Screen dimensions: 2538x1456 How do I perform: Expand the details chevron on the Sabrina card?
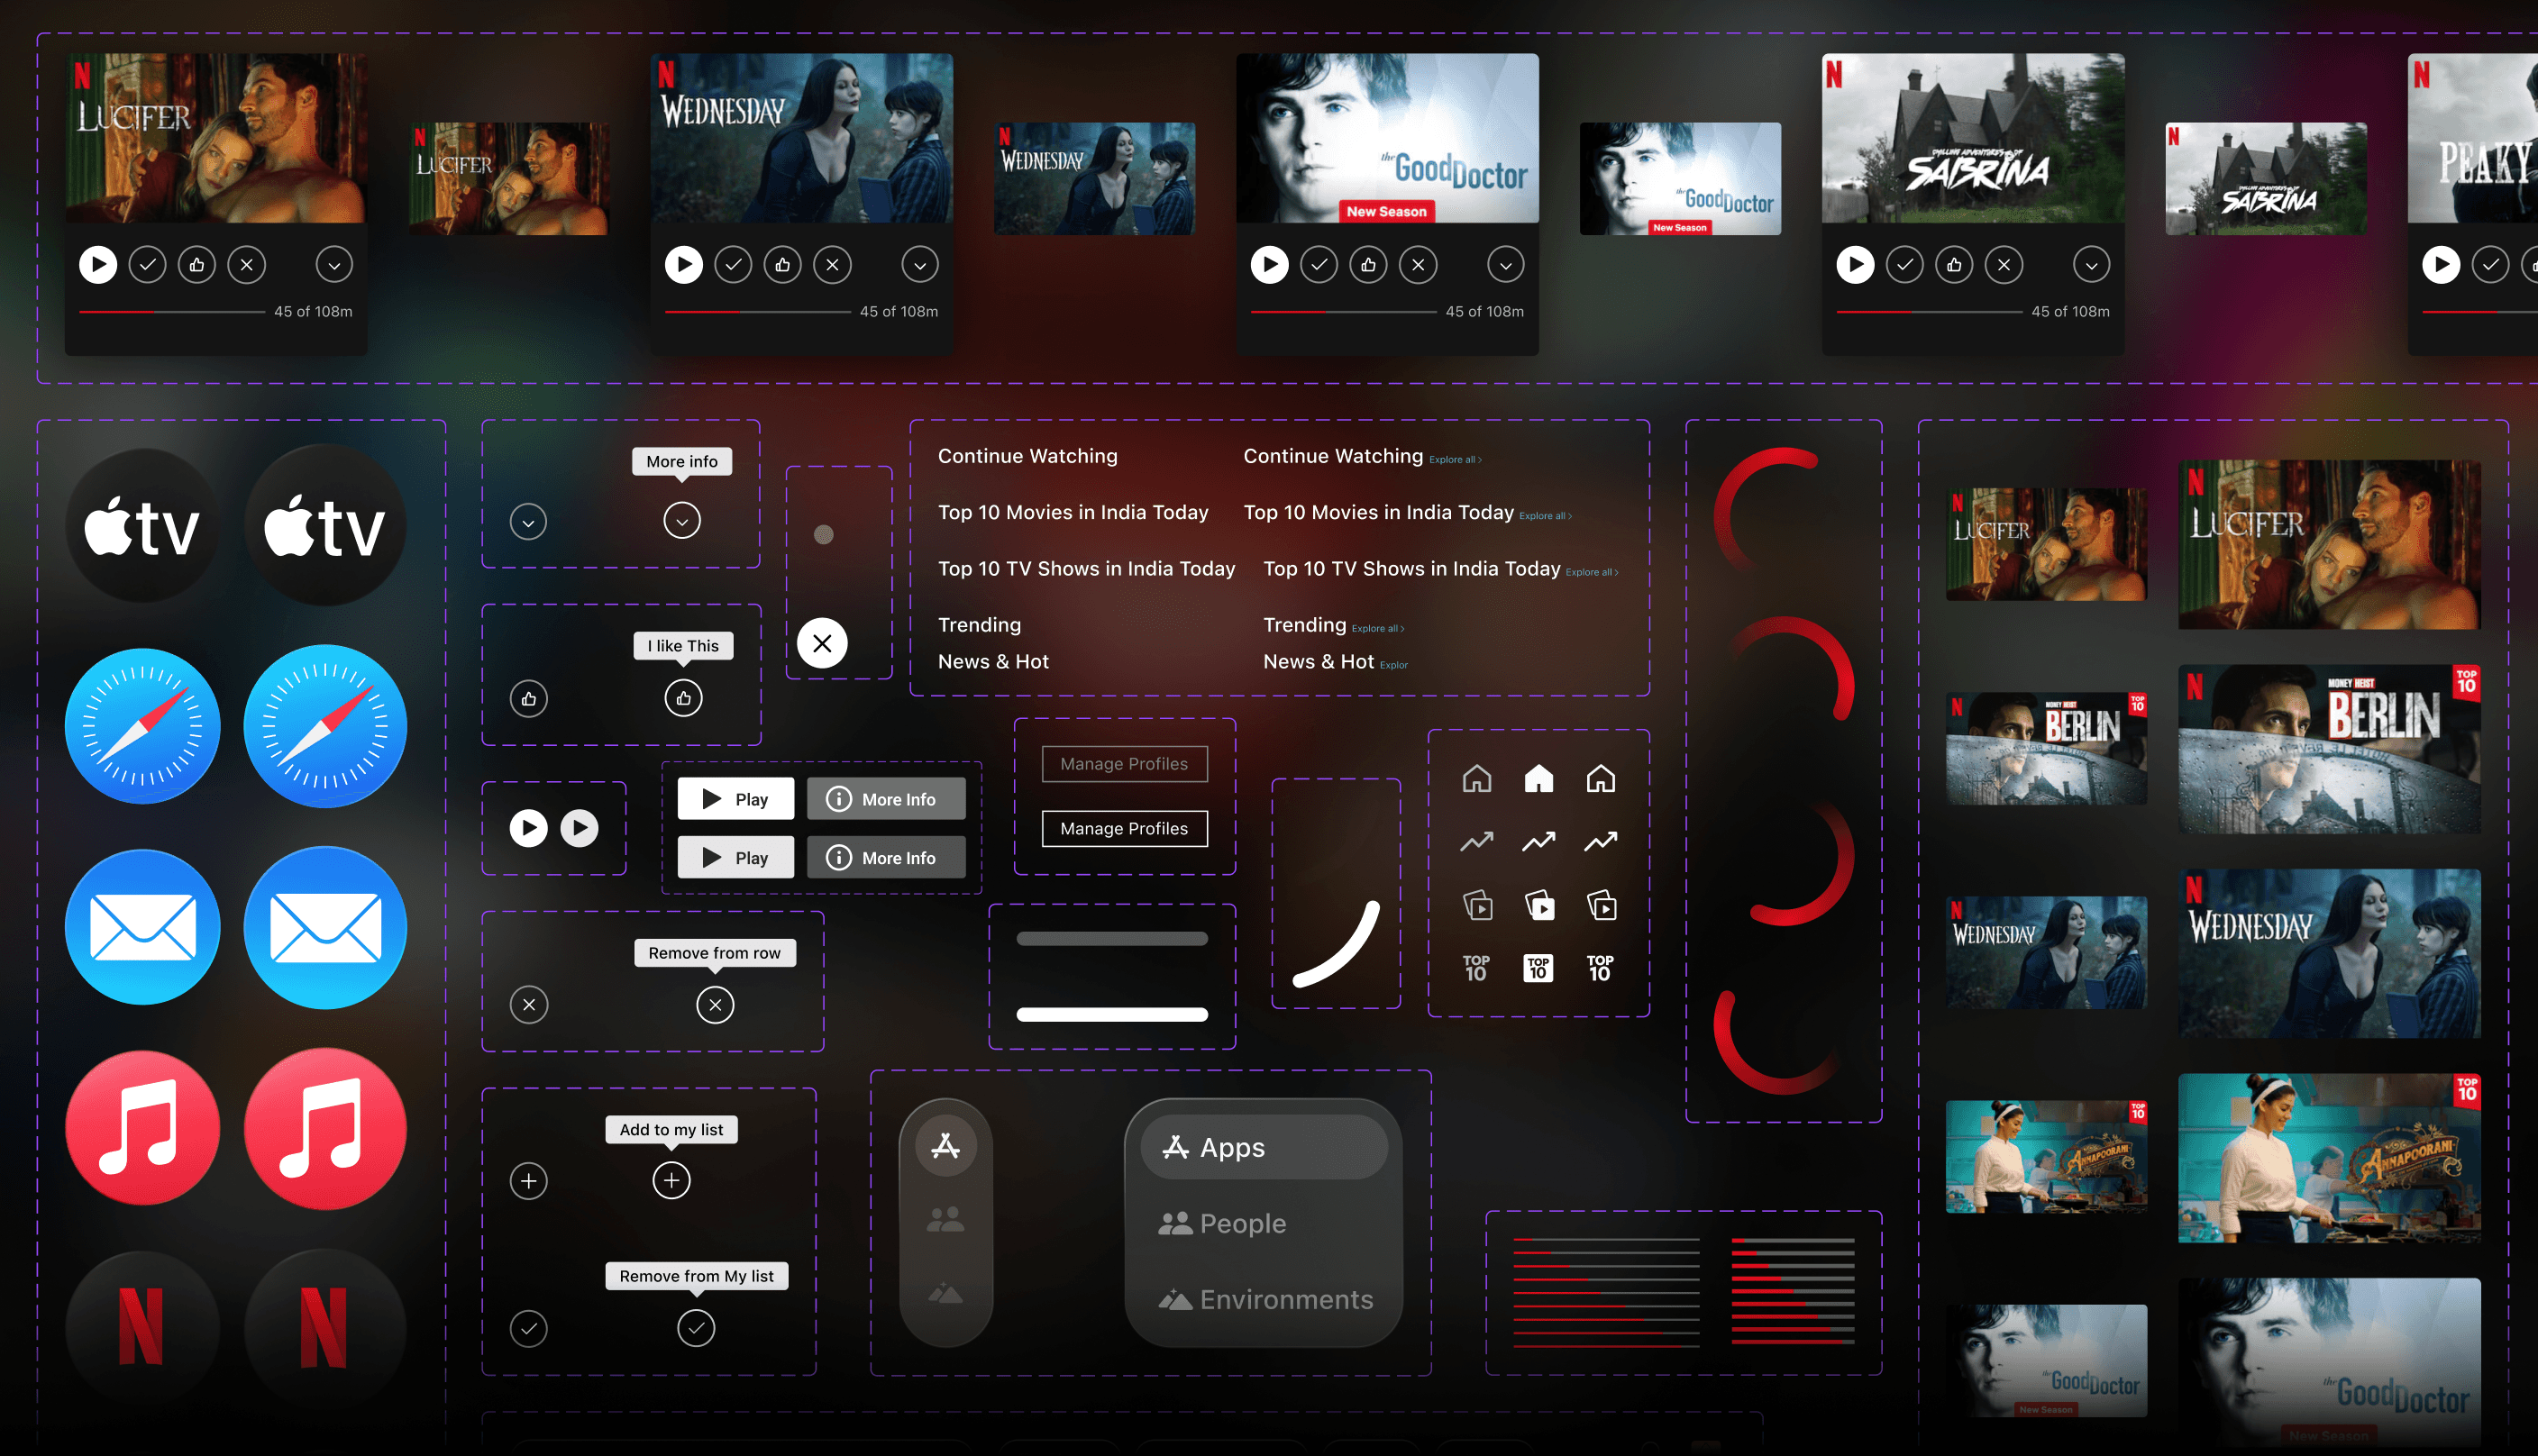2091,265
